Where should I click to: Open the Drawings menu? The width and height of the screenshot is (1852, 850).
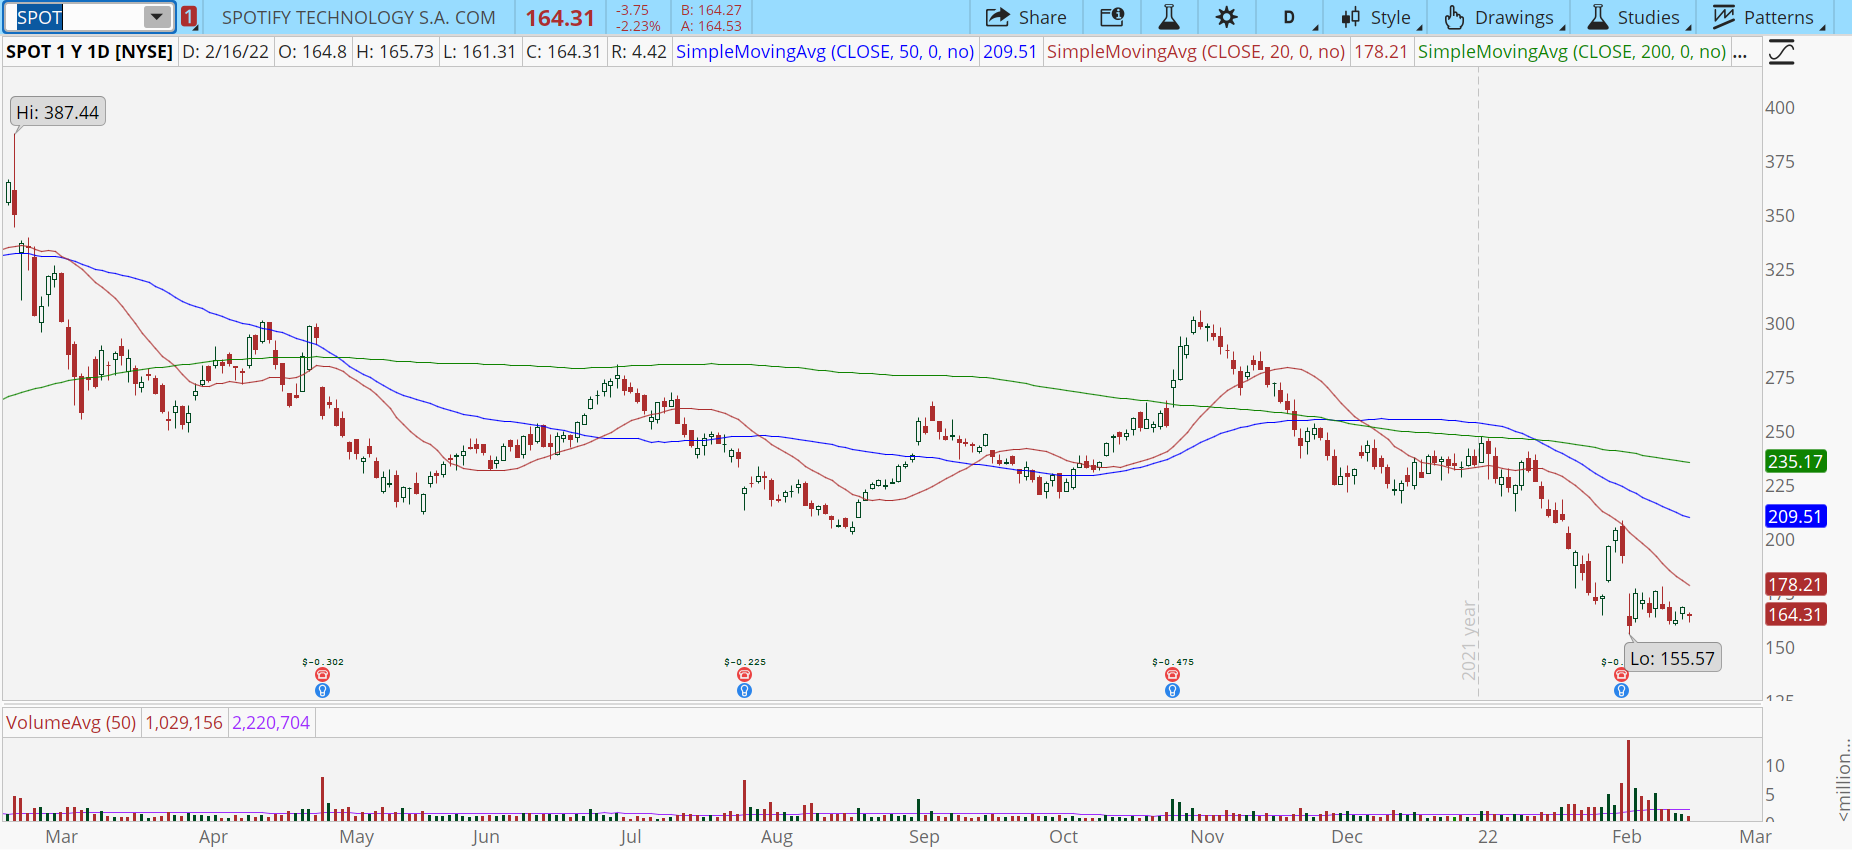pos(1503,17)
